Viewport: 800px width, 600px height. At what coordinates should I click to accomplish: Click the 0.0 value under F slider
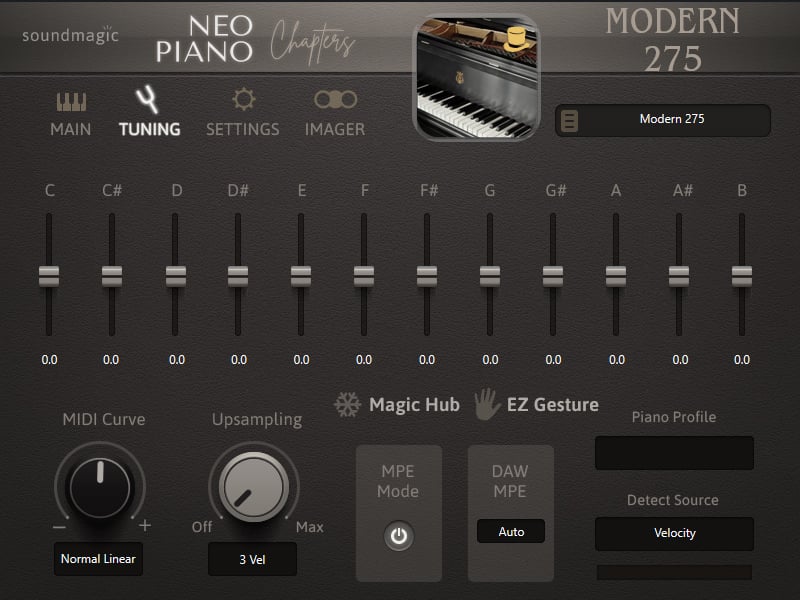coord(364,360)
